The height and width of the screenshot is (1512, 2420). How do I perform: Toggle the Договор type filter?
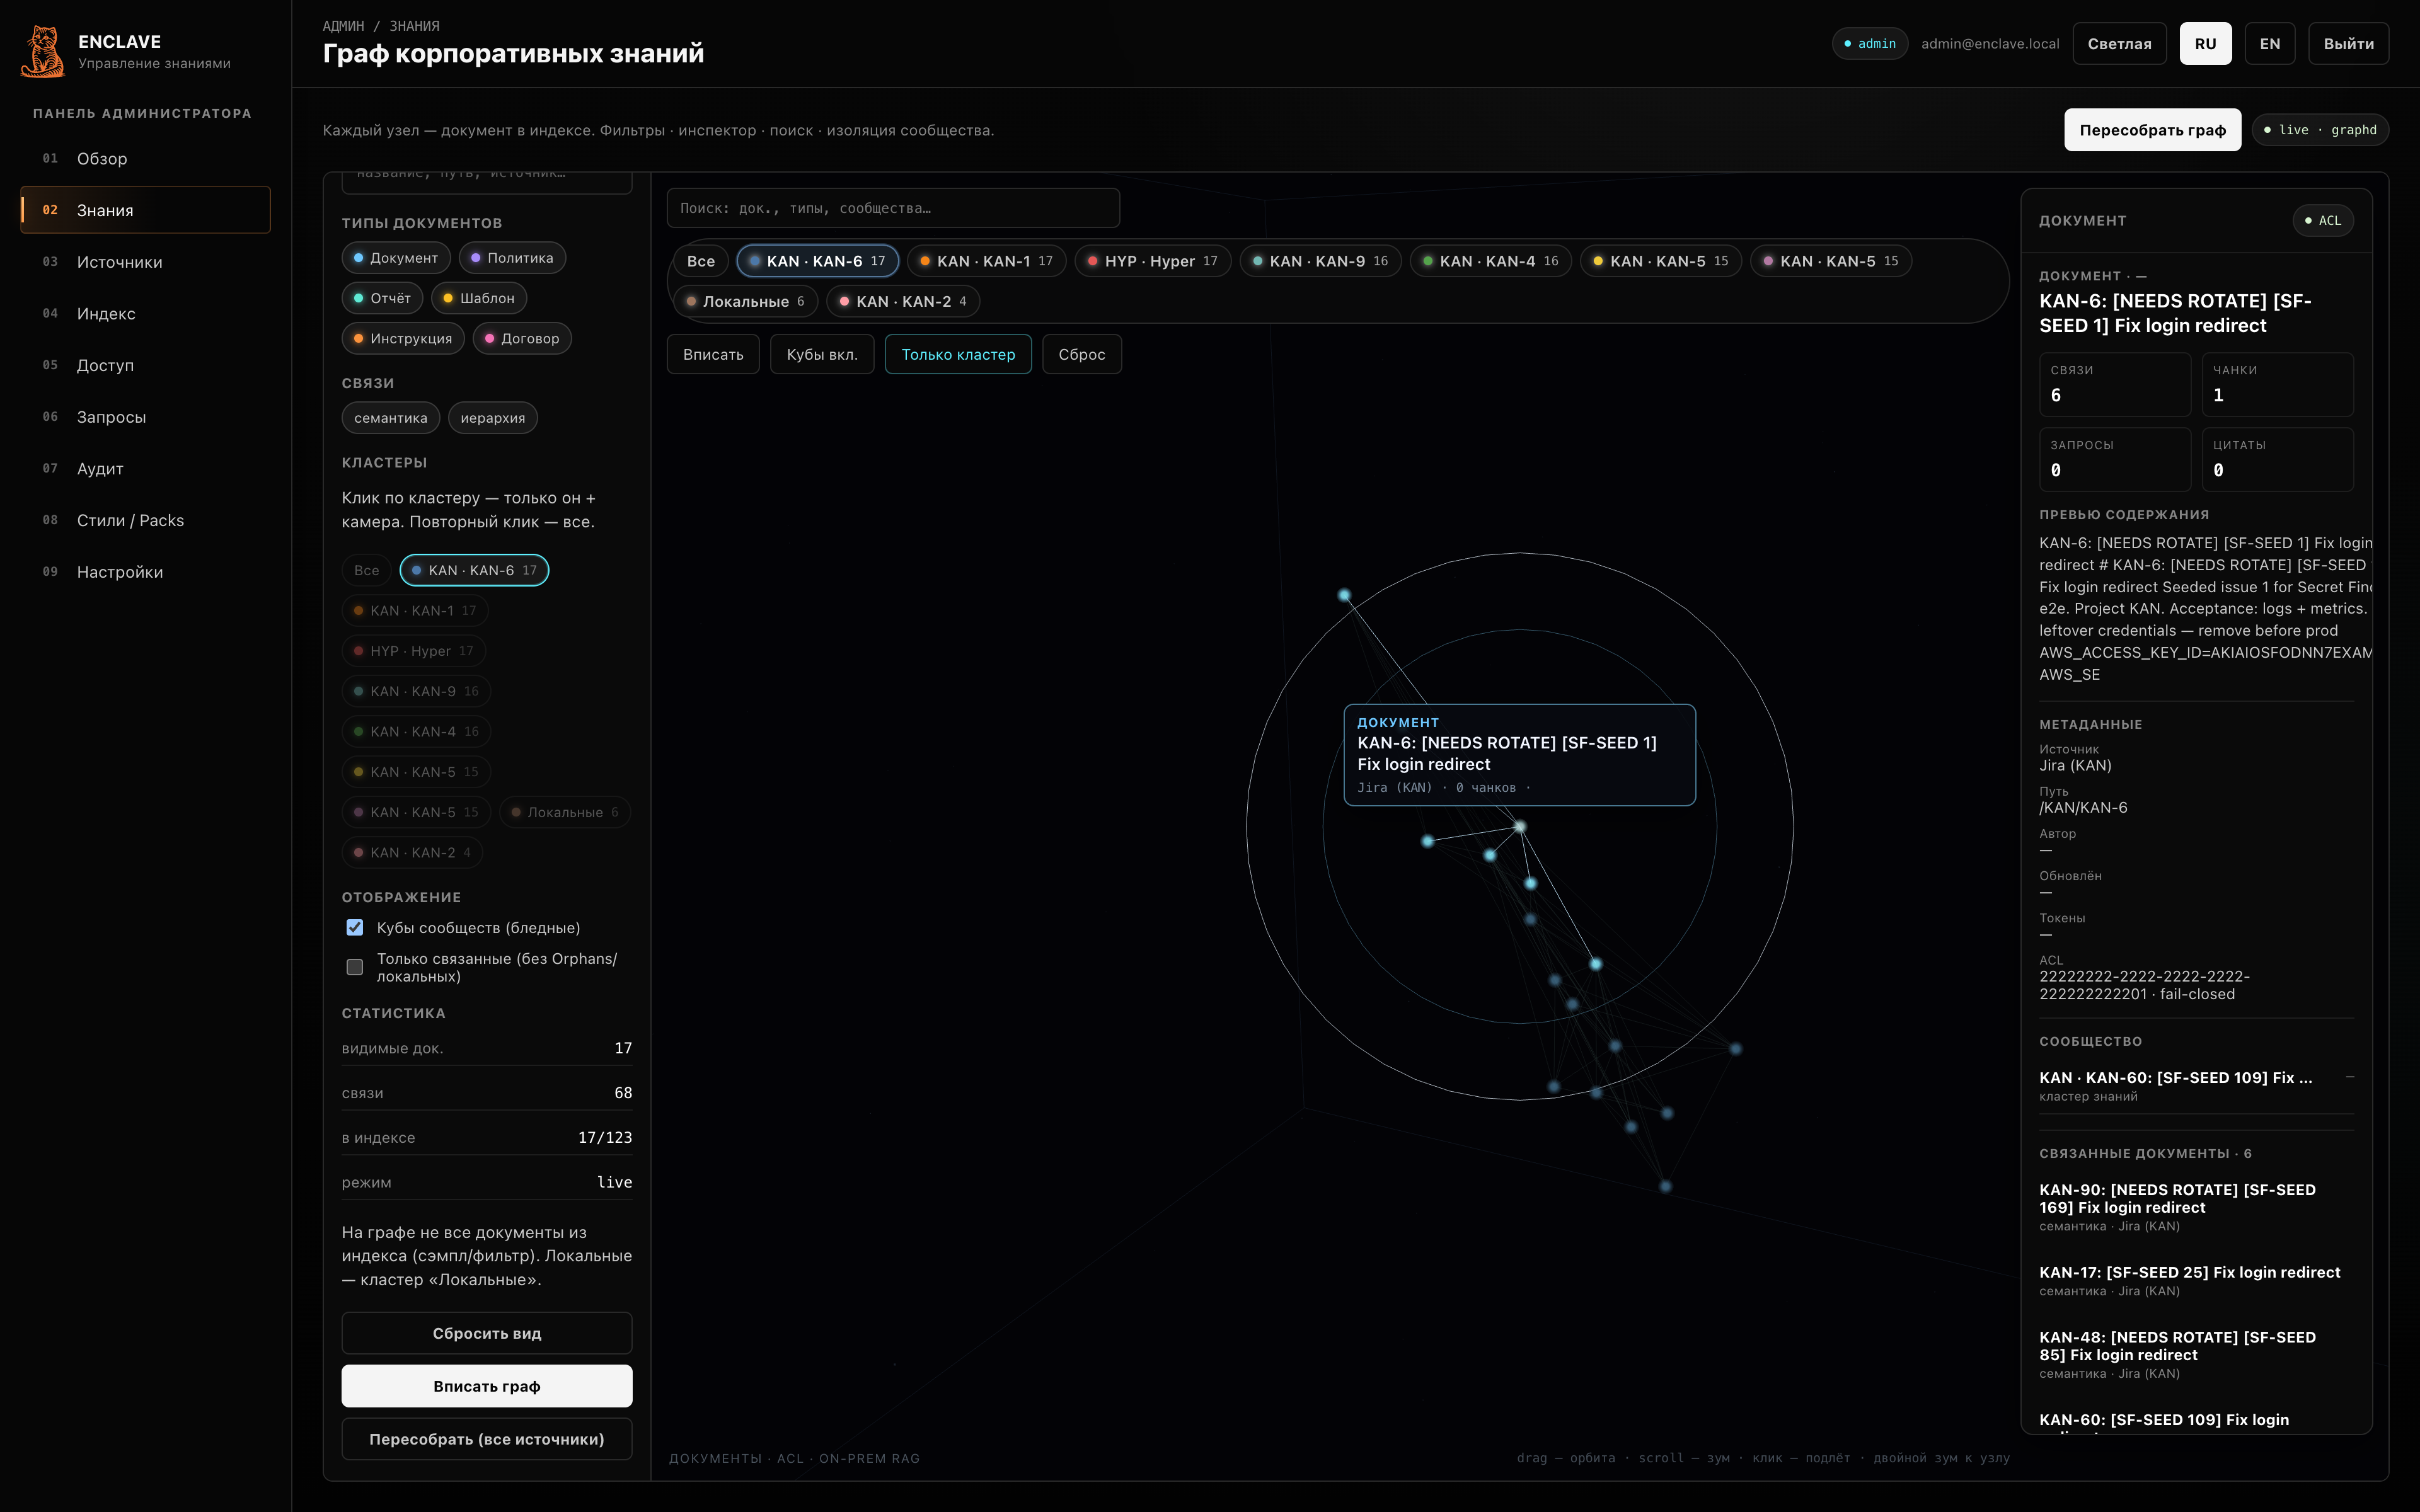pos(522,339)
